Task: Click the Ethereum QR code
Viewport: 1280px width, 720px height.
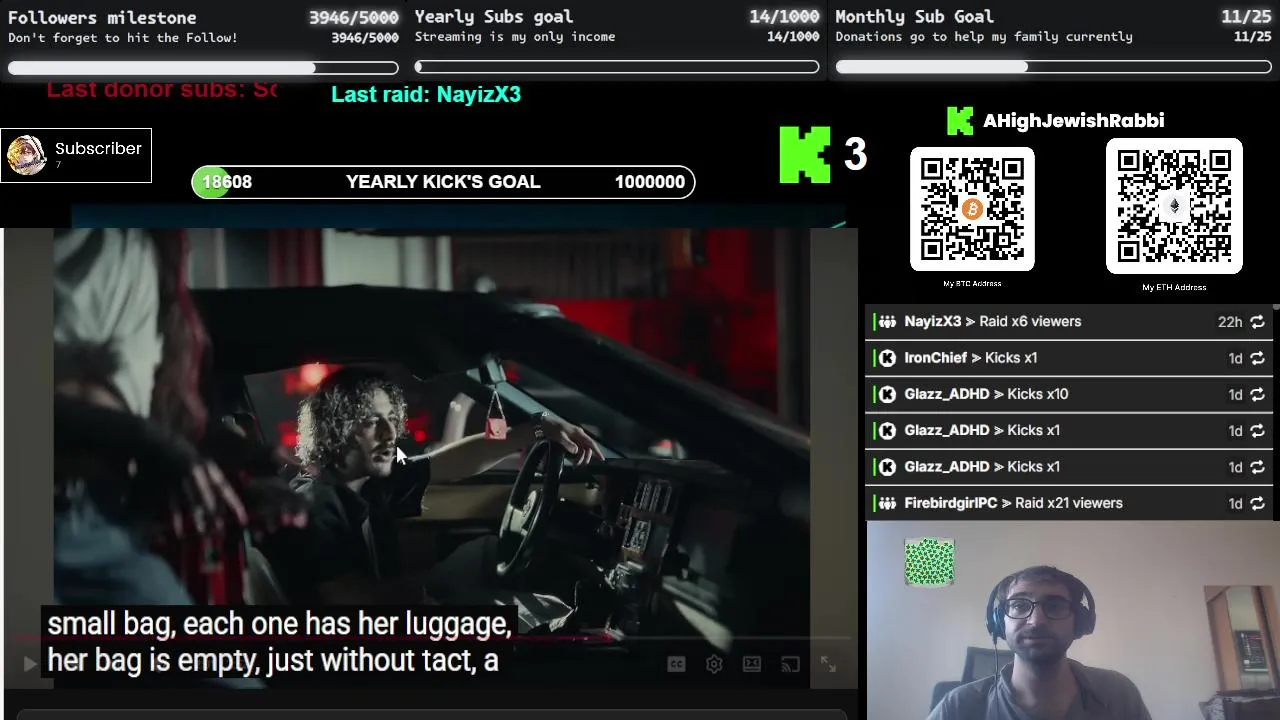Action: (x=1174, y=206)
